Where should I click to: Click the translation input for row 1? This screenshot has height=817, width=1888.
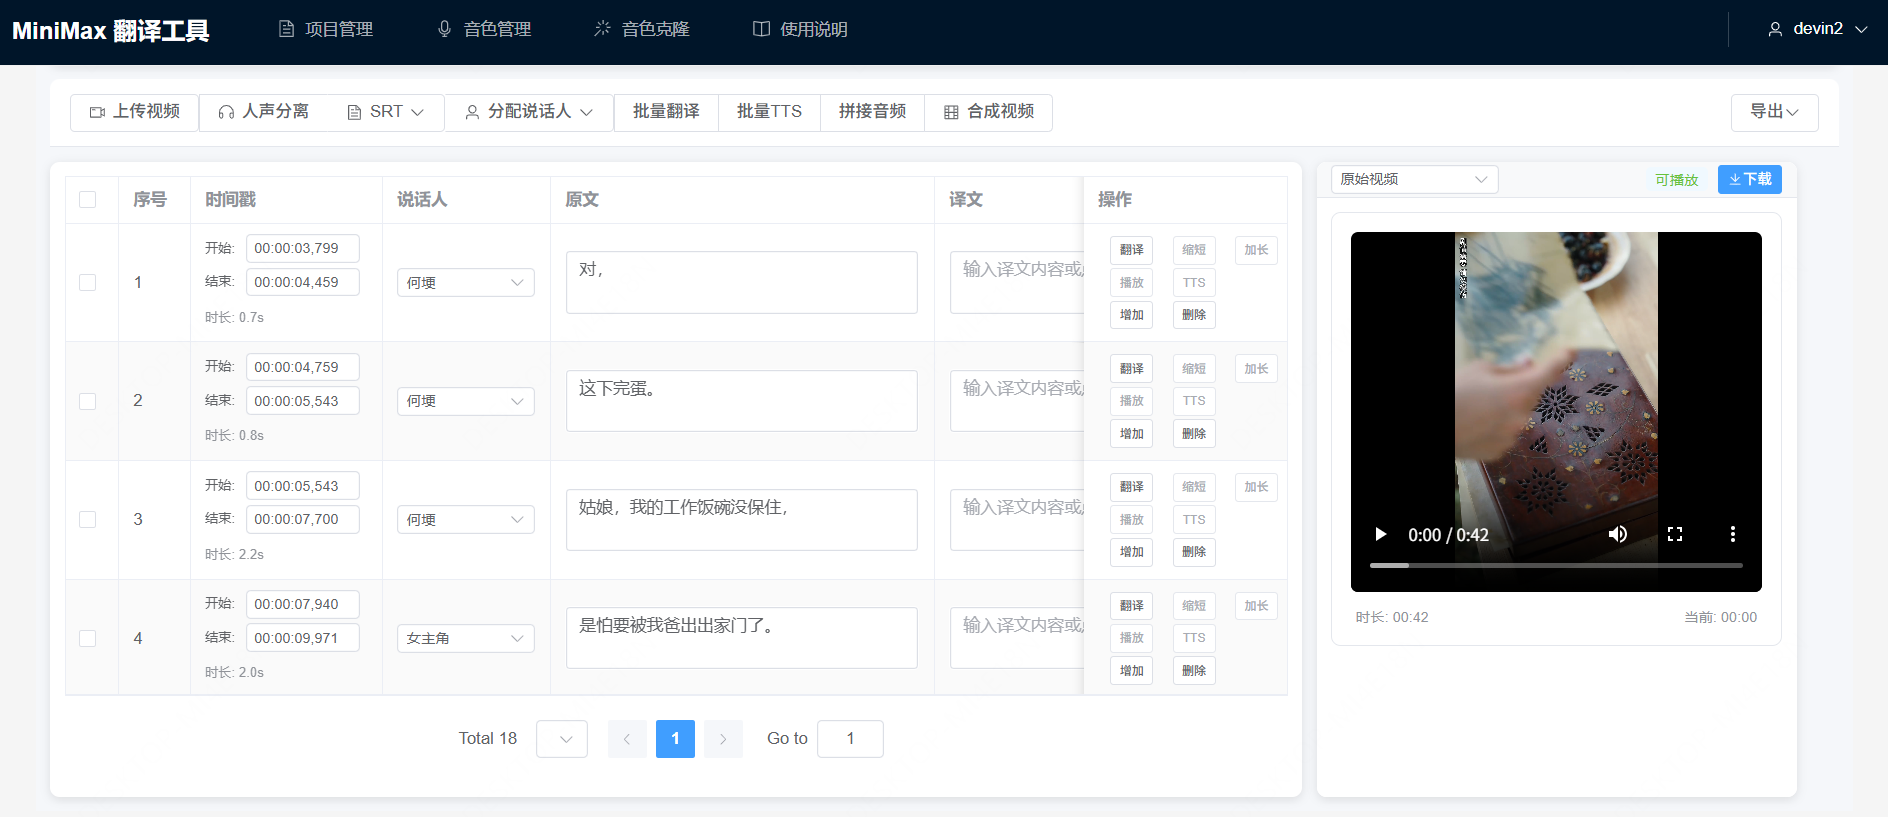click(1017, 282)
